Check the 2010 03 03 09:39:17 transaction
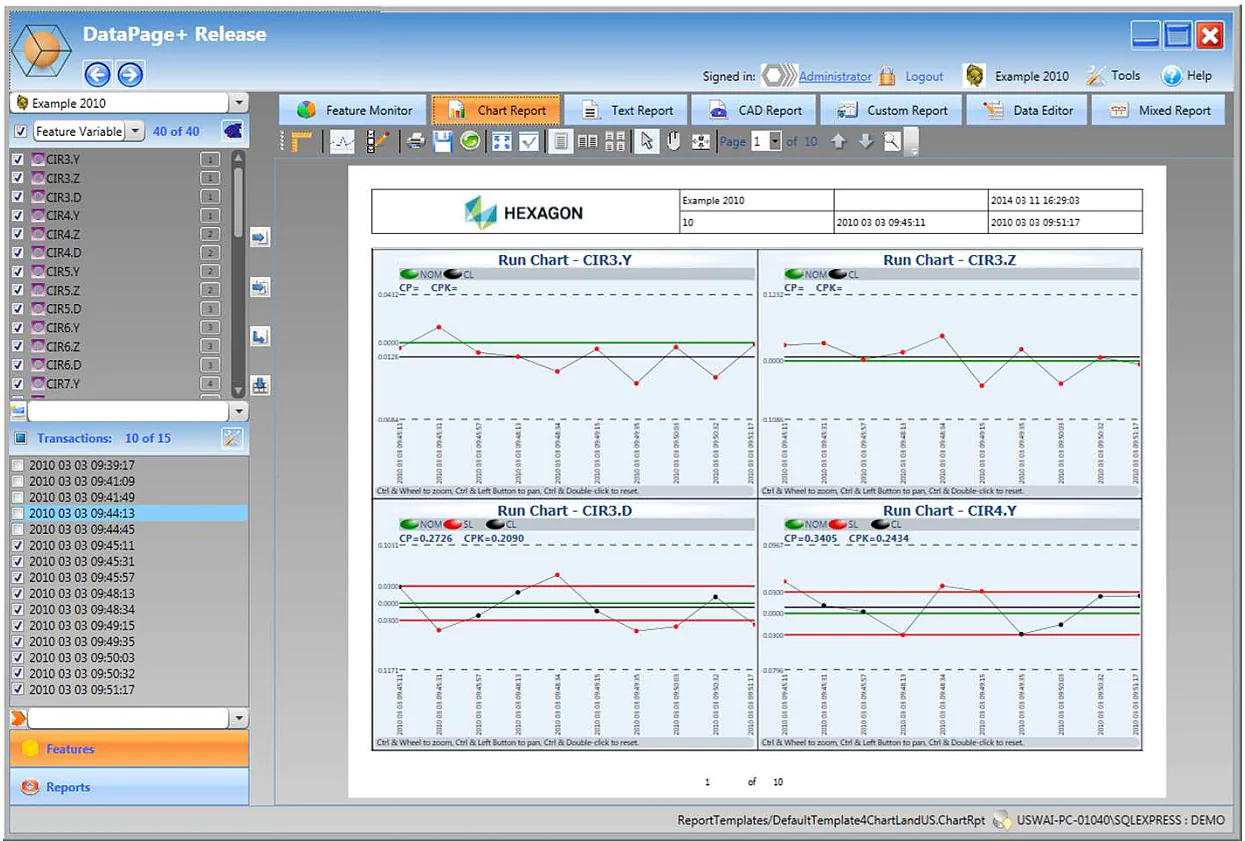1245x841 pixels. click(x=17, y=465)
